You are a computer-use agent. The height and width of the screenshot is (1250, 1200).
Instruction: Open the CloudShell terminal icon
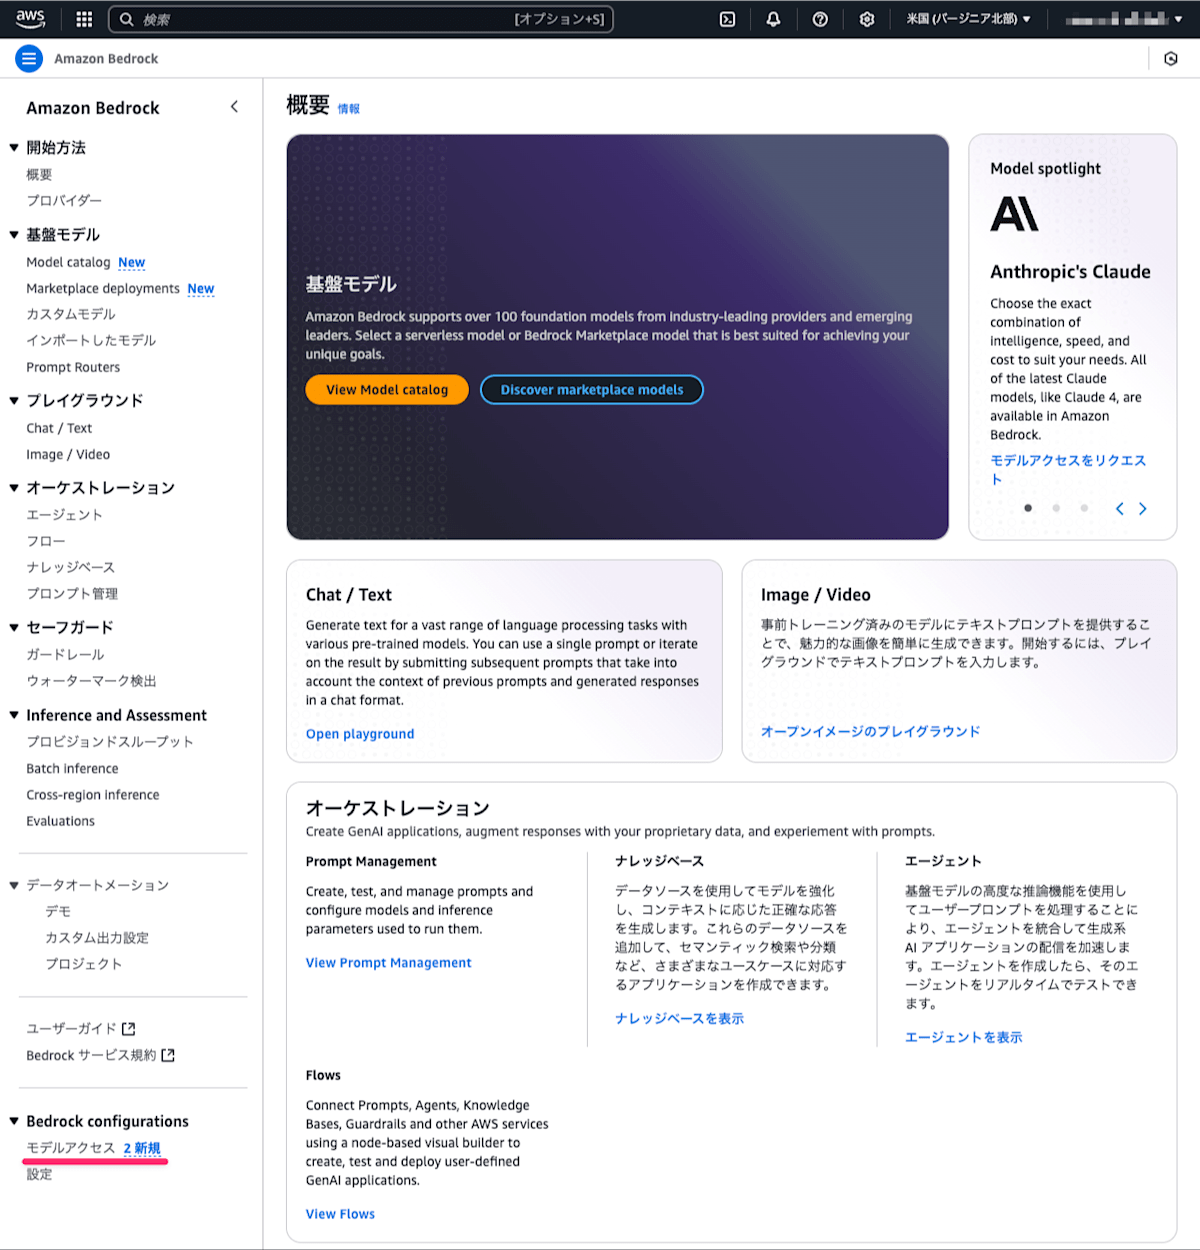[x=728, y=19]
